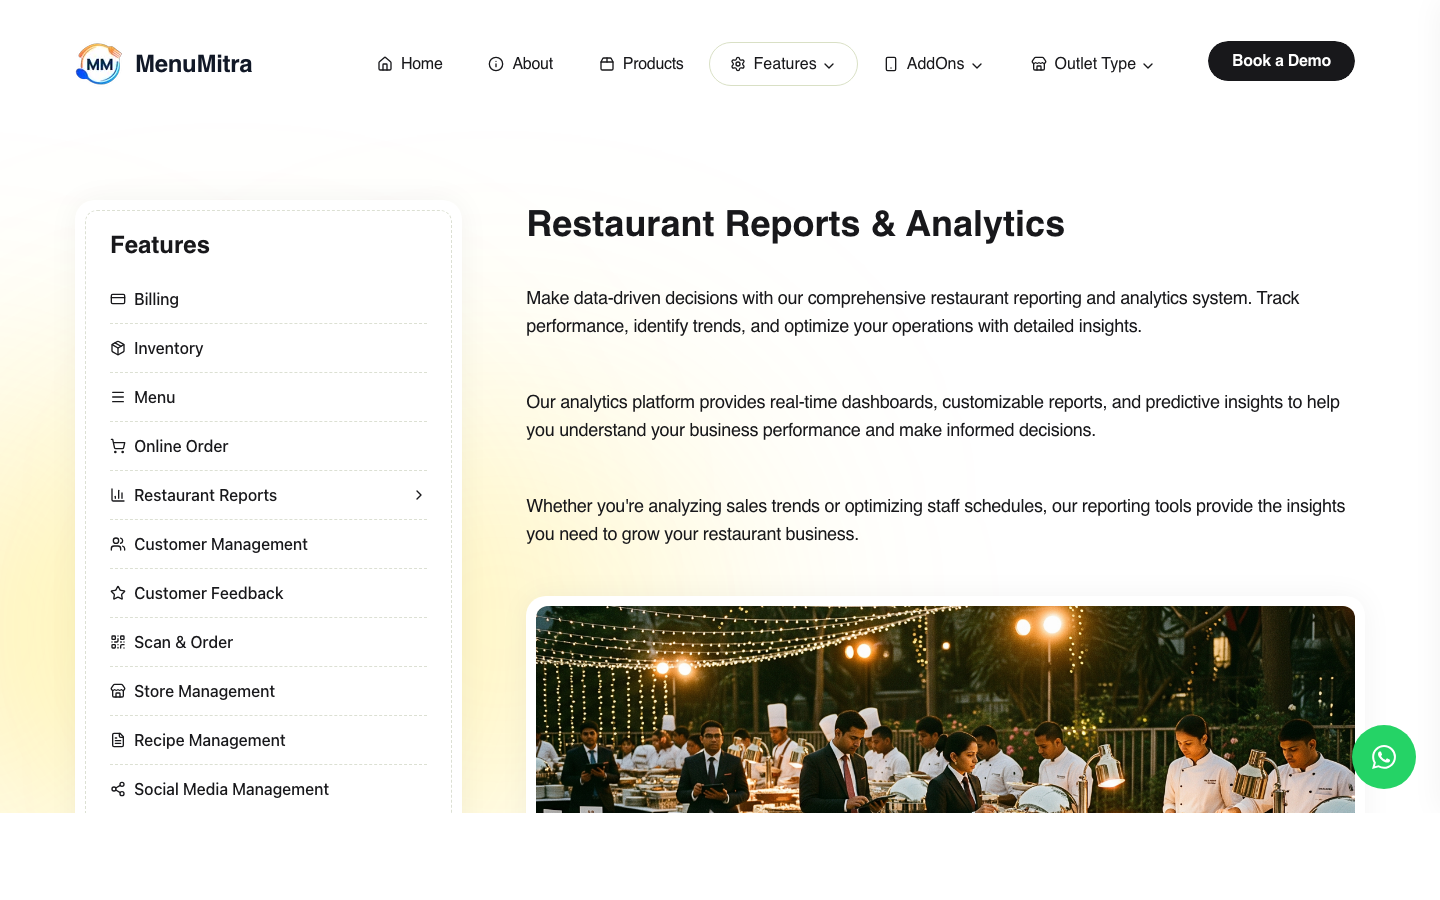Click the Inventory box icon

(x=118, y=348)
